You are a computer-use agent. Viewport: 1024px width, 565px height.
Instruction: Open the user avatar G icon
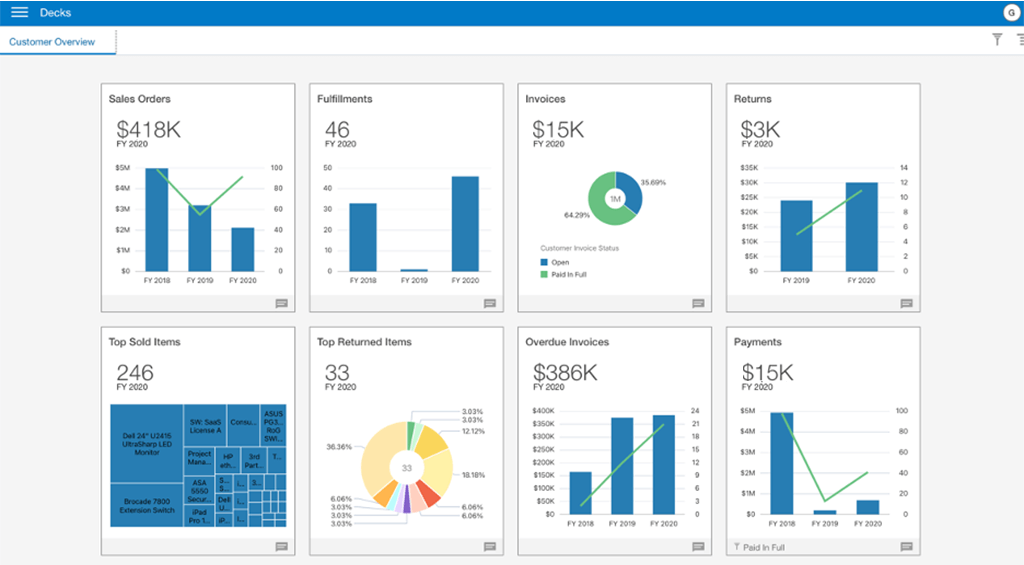pyautogui.click(x=1009, y=12)
